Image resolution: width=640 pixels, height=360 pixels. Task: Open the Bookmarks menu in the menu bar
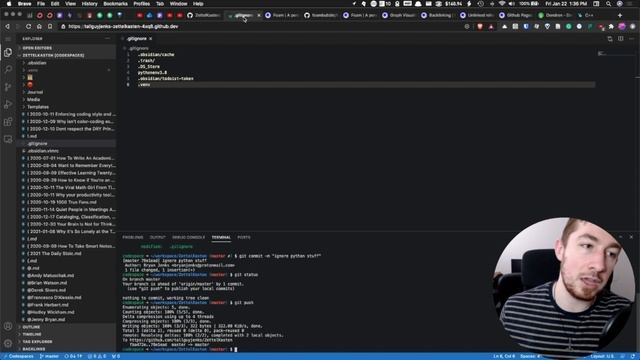tap(115, 4)
